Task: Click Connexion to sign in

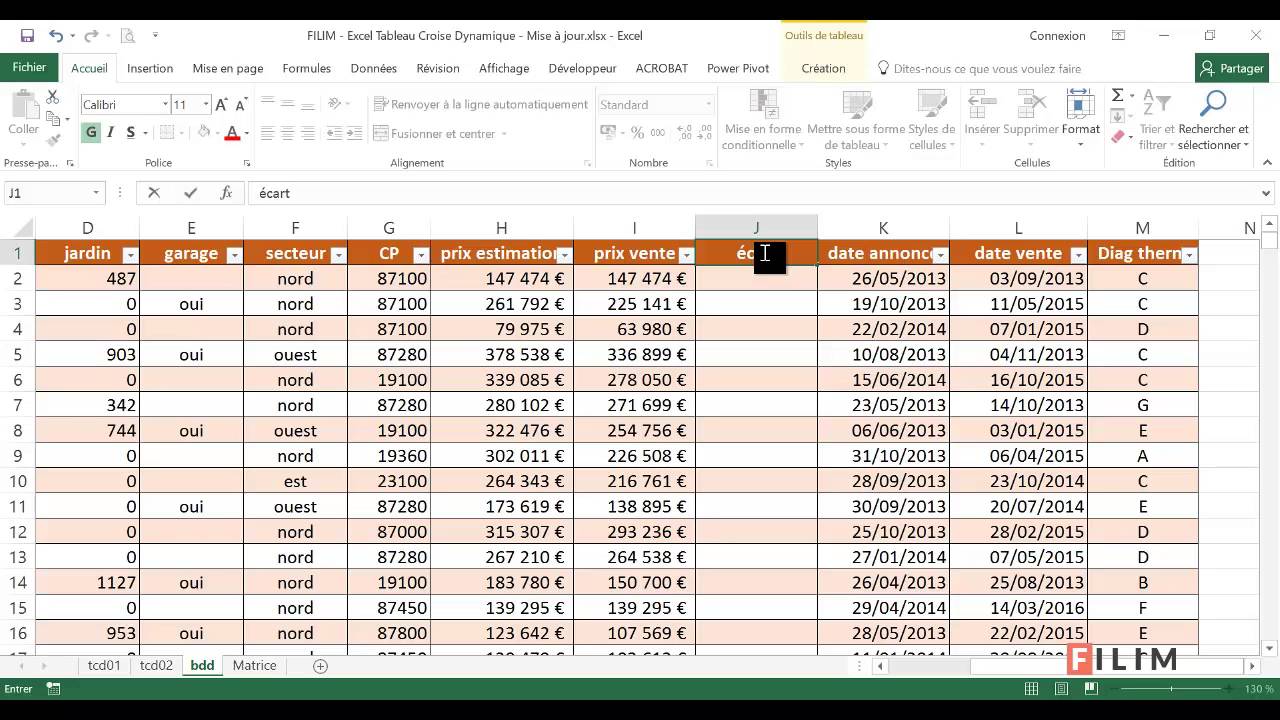Action: click(1057, 35)
